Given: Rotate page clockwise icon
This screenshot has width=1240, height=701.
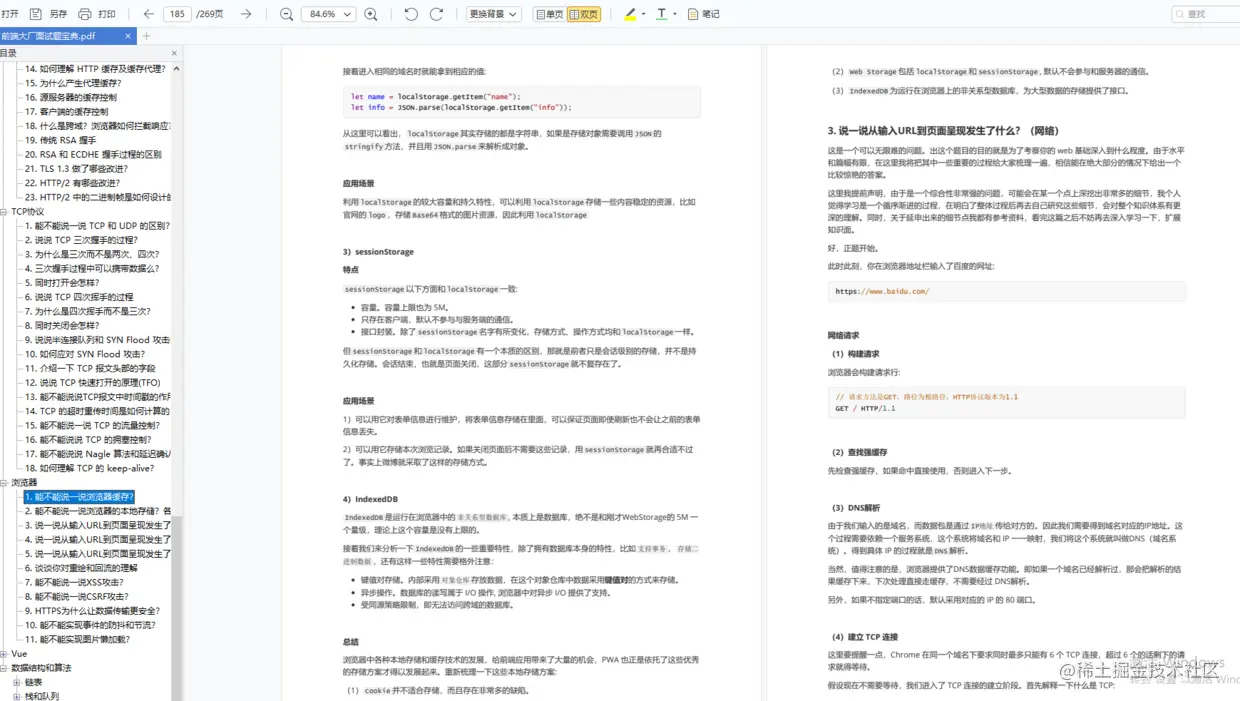Looking at the screenshot, I should coord(436,14).
